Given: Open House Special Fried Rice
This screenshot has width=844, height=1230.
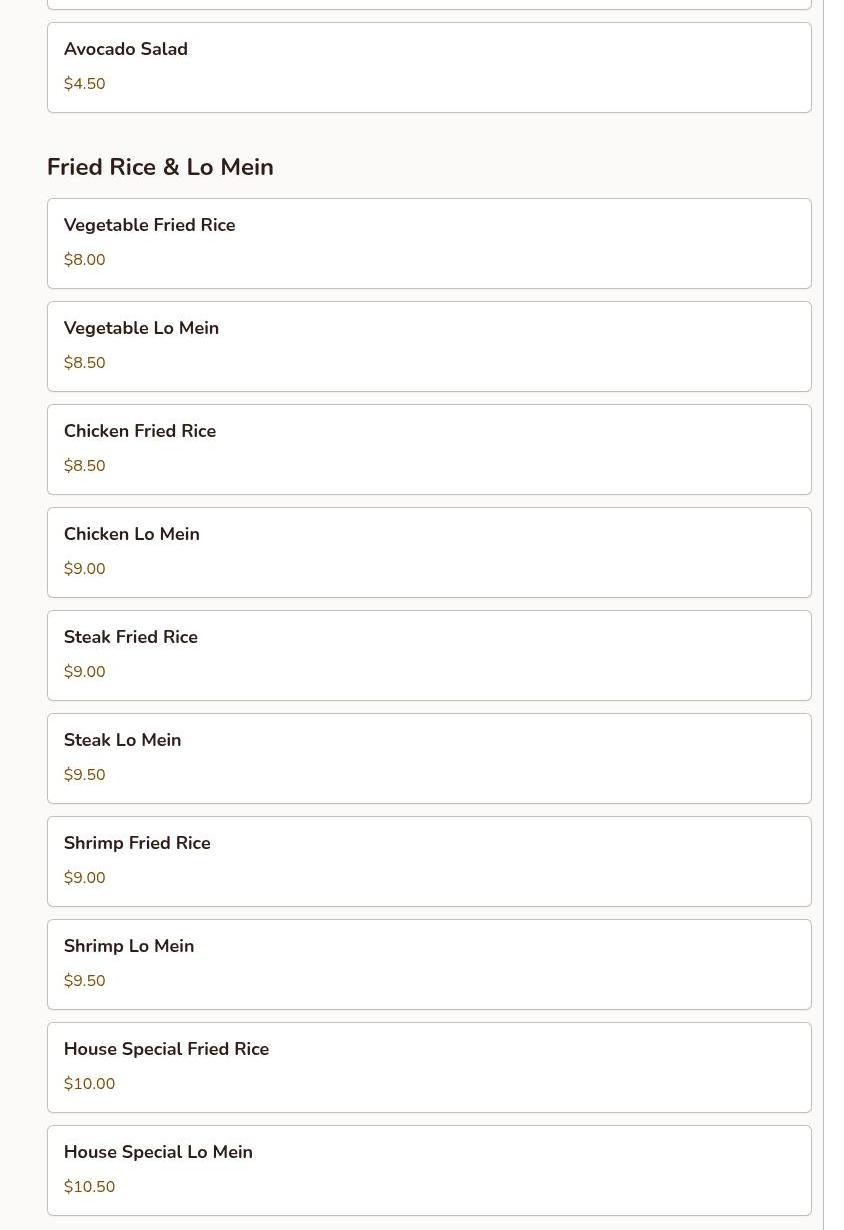Looking at the screenshot, I should coord(429,1068).
